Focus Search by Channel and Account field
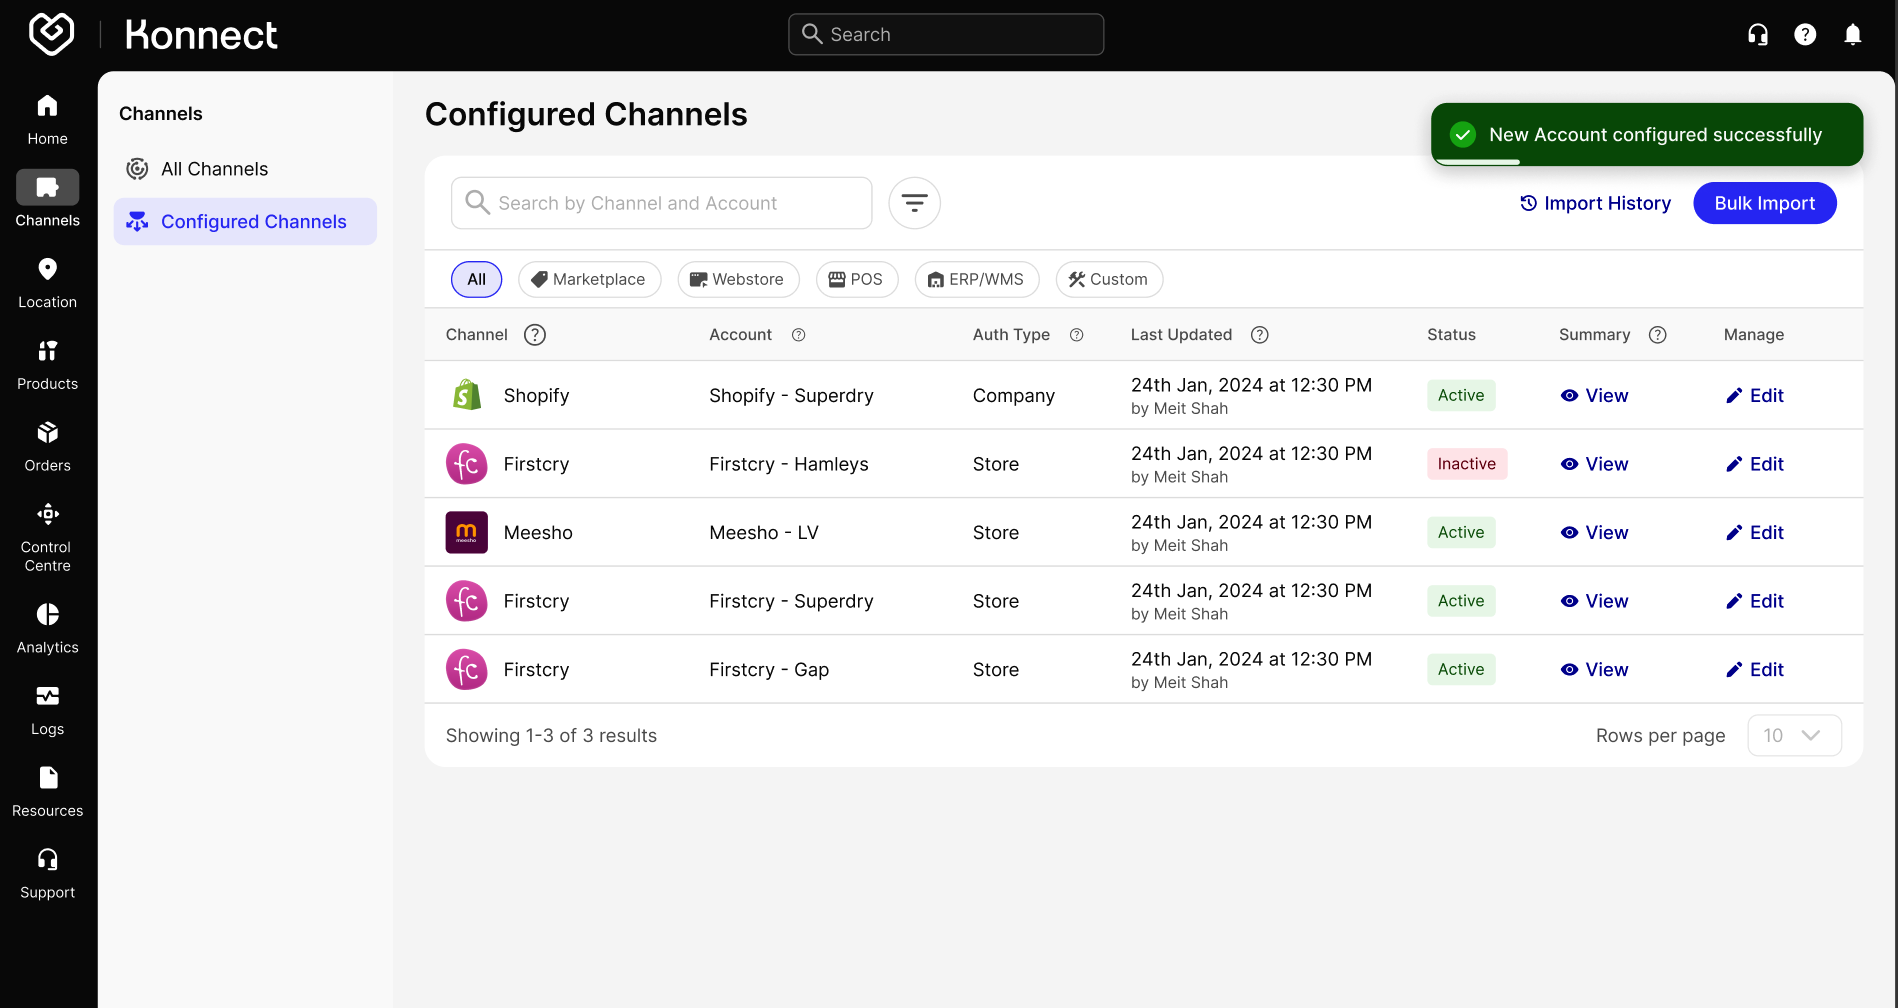 [661, 203]
